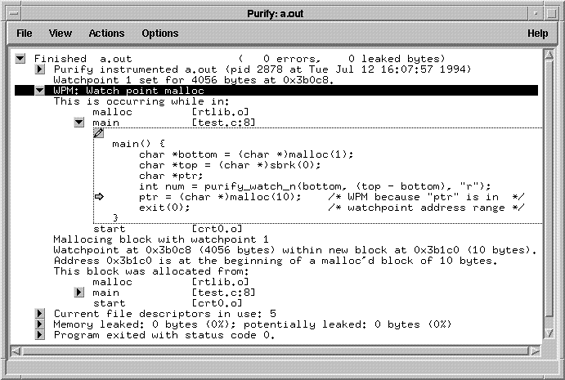Image resolution: width=565 pixels, height=380 pixels.
Task: Select 'Watchpoint 1 set for 4056 bytes' line
Action: tap(194, 80)
